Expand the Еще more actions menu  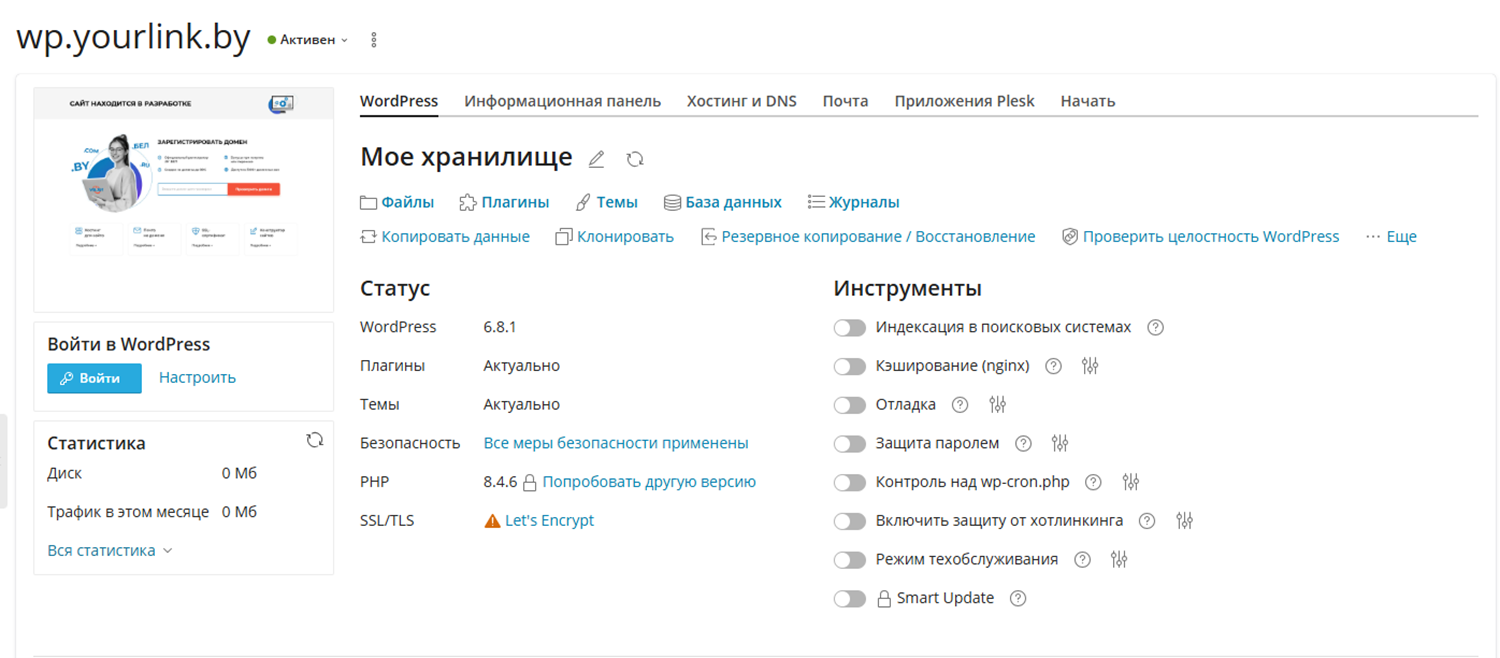tap(1391, 237)
